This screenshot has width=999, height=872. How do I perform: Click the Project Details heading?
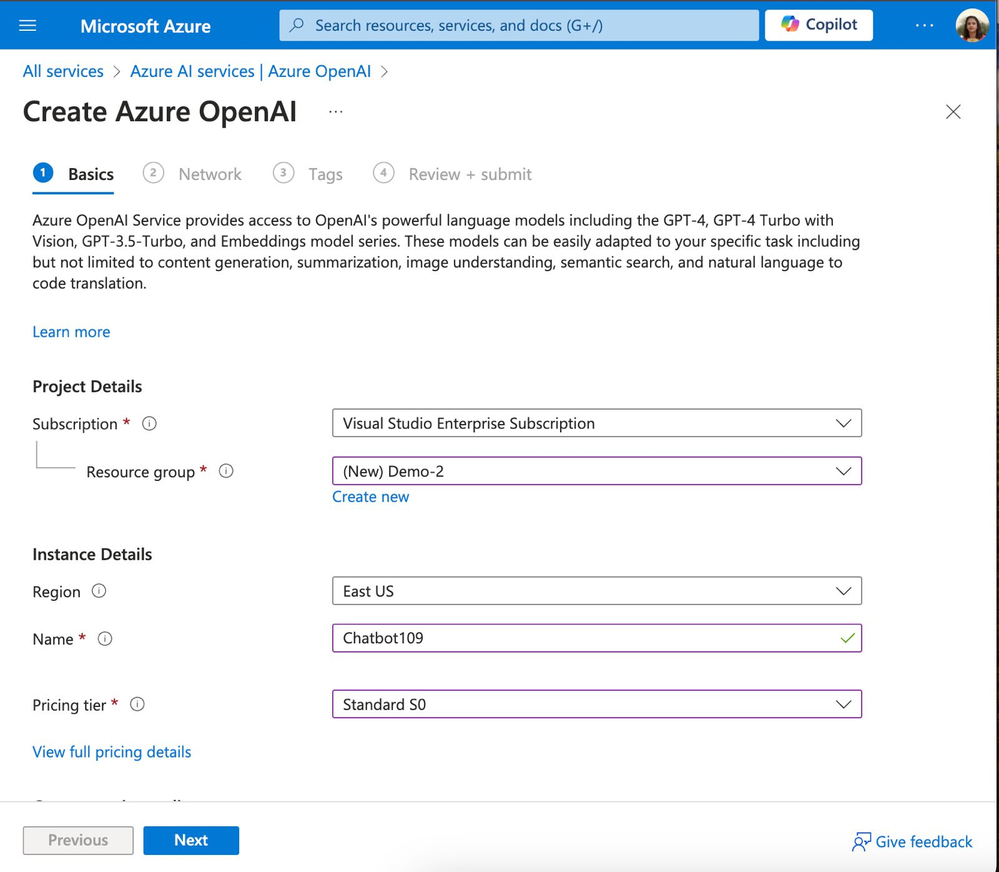(x=87, y=387)
